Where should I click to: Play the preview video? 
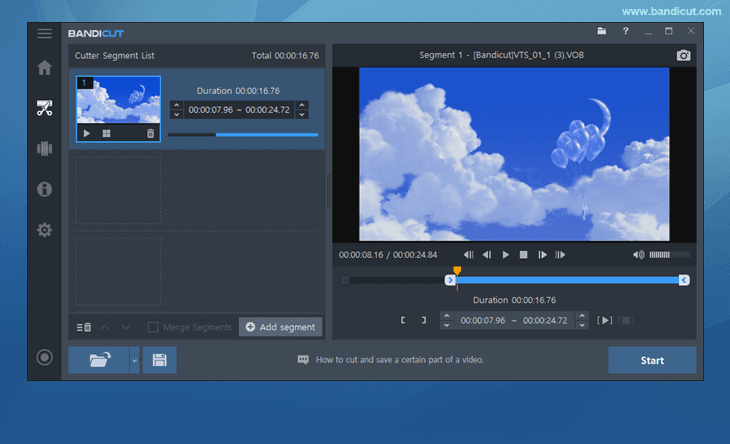[506, 255]
